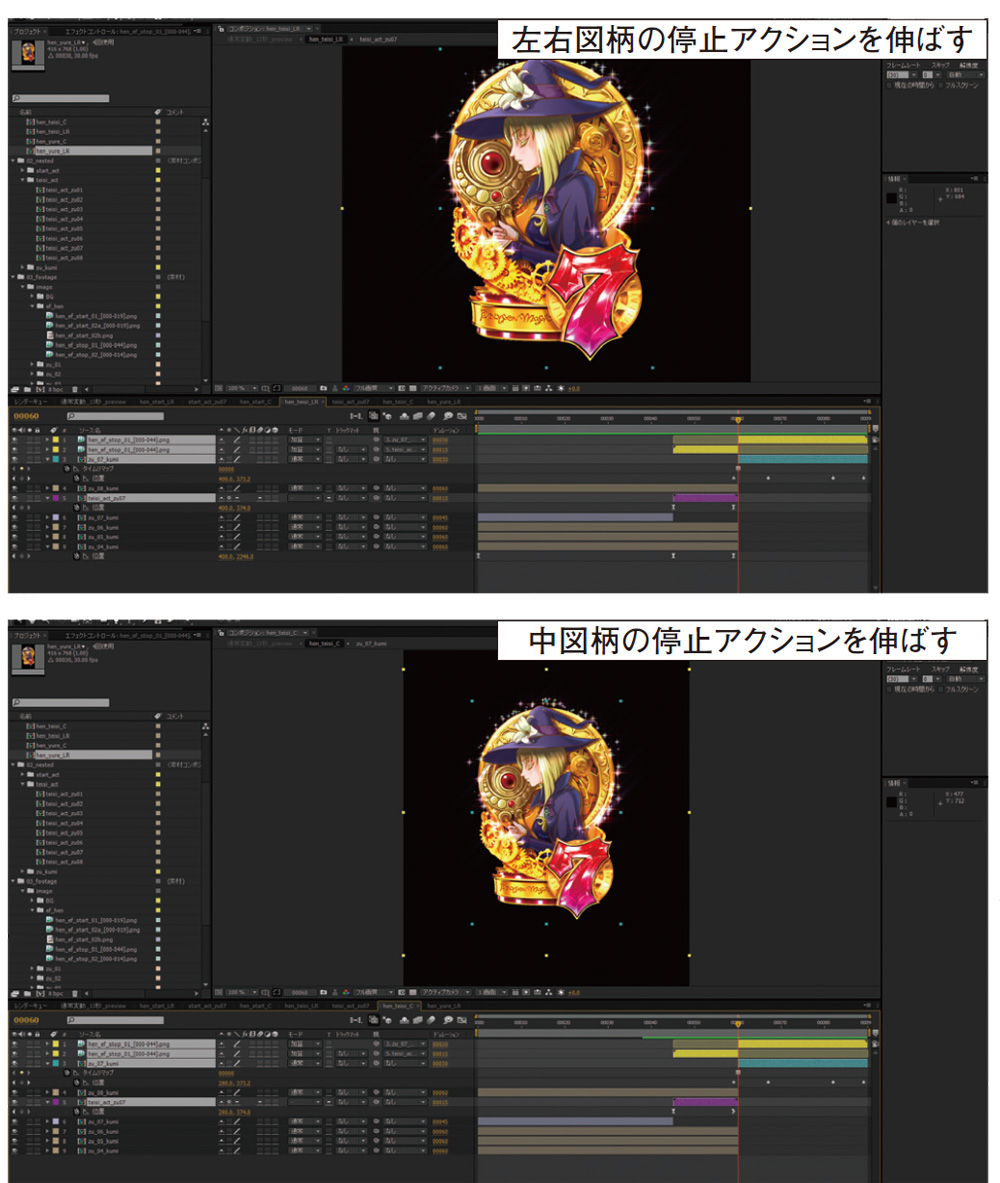
Task: Collapse the teisi_act folder in upper Project panel
Action: pos(23,180)
